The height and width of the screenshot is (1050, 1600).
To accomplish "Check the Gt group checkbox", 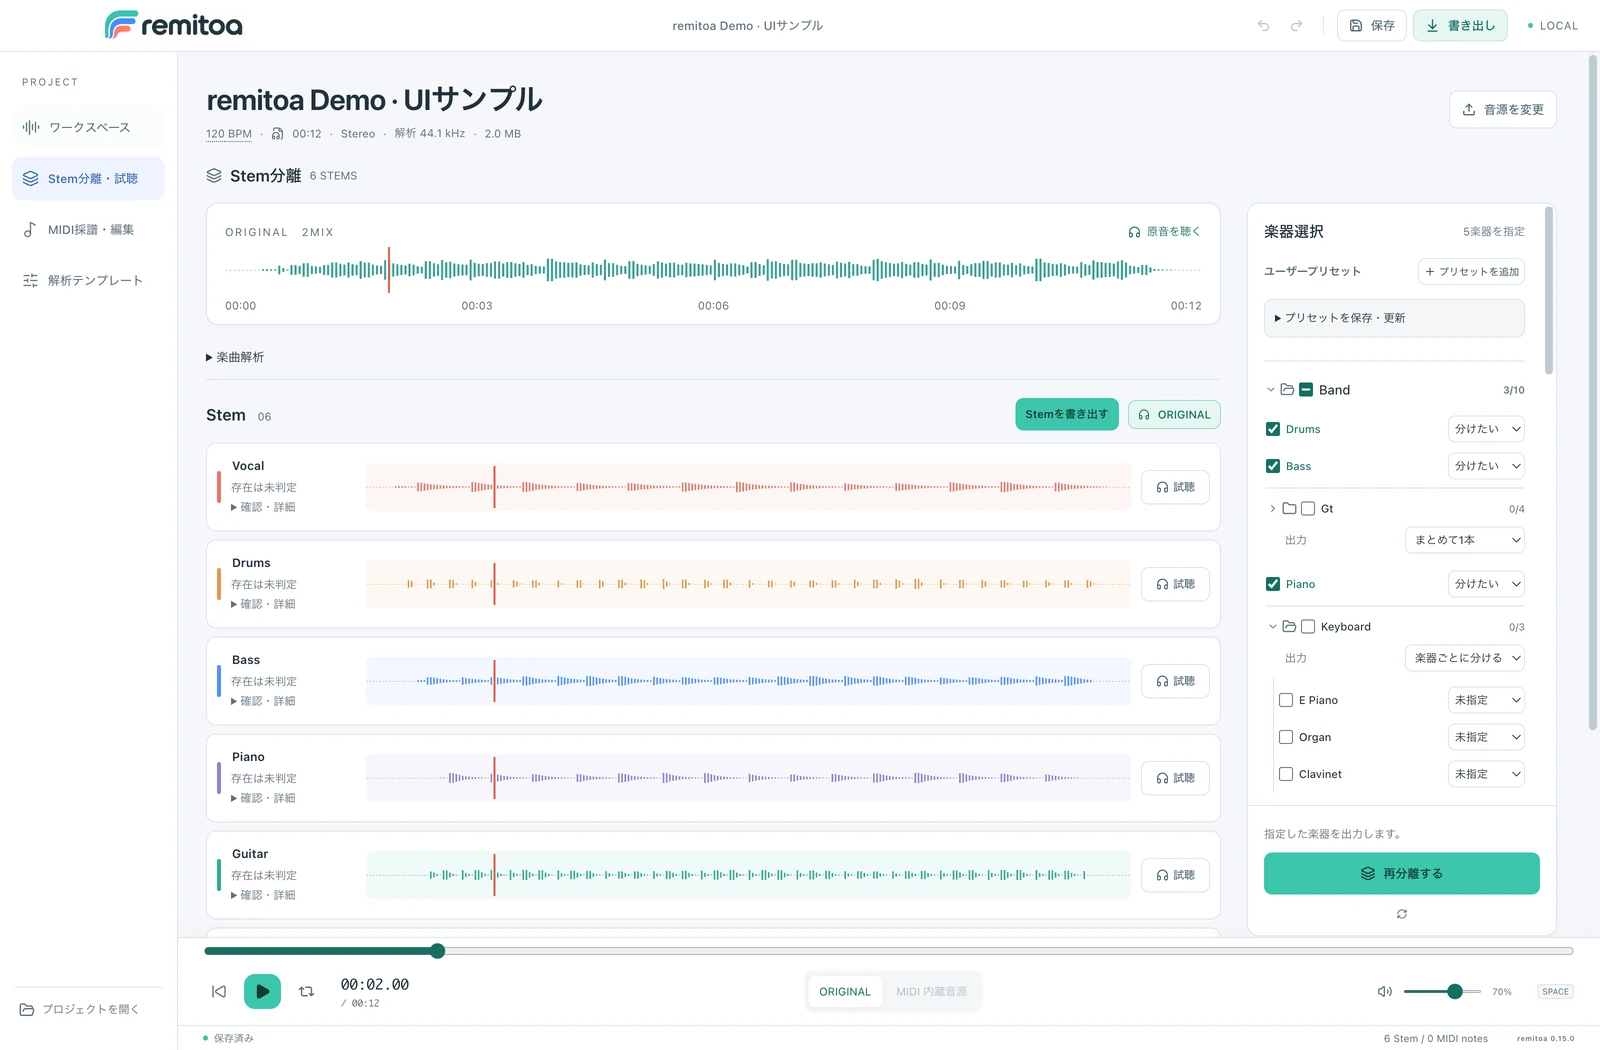I will click(1308, 508).
